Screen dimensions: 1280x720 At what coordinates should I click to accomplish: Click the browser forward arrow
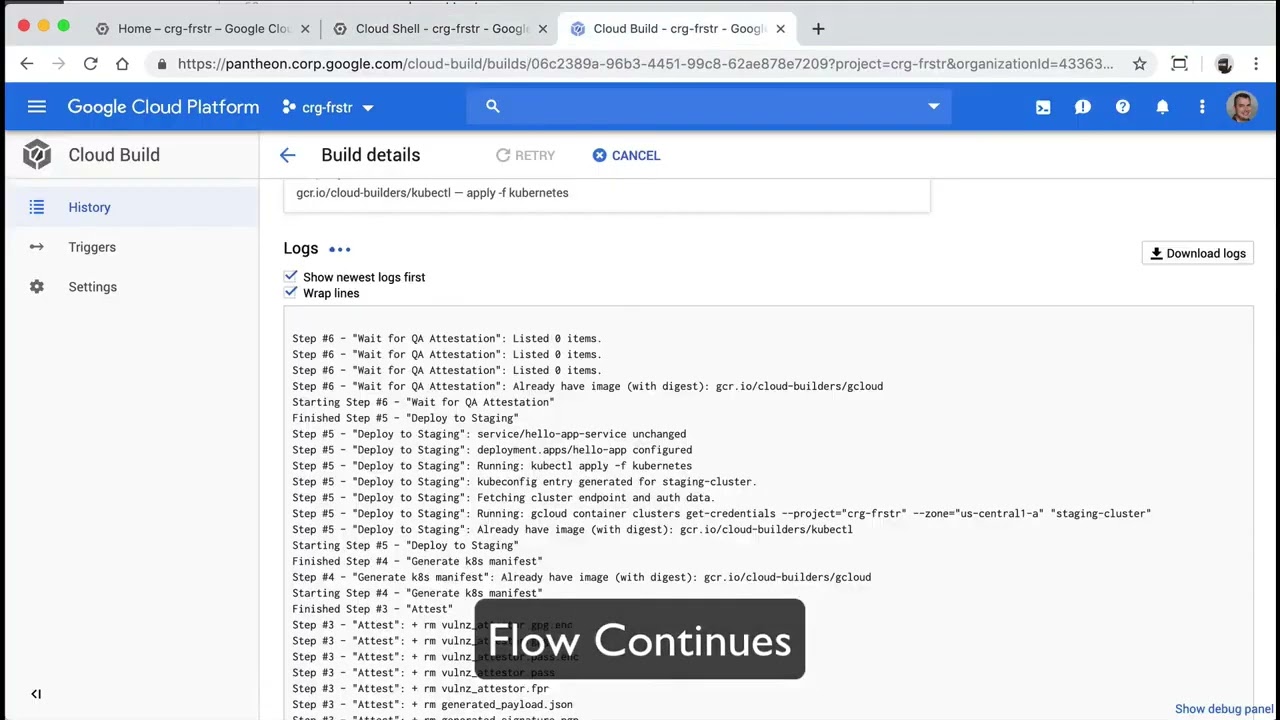(x=58, y=64)
